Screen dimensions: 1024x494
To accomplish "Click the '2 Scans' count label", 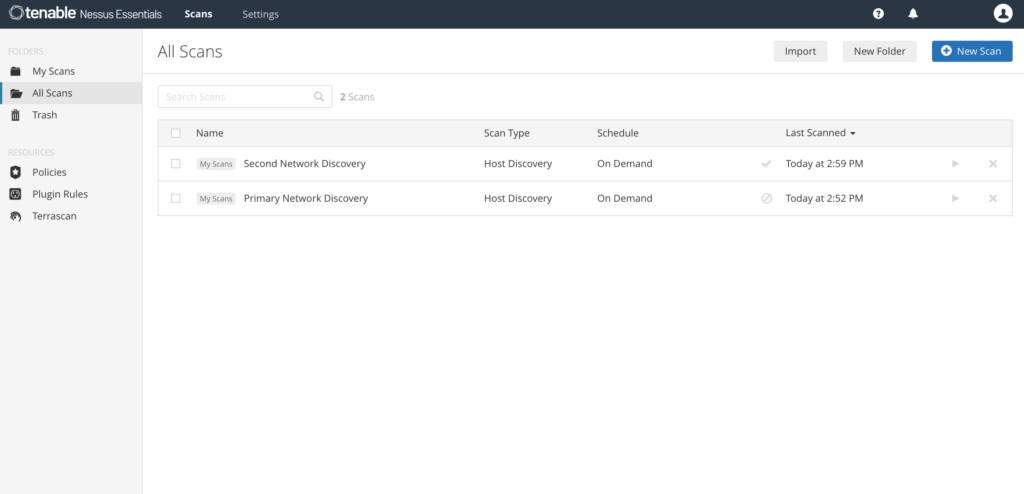I will [357, 97].
